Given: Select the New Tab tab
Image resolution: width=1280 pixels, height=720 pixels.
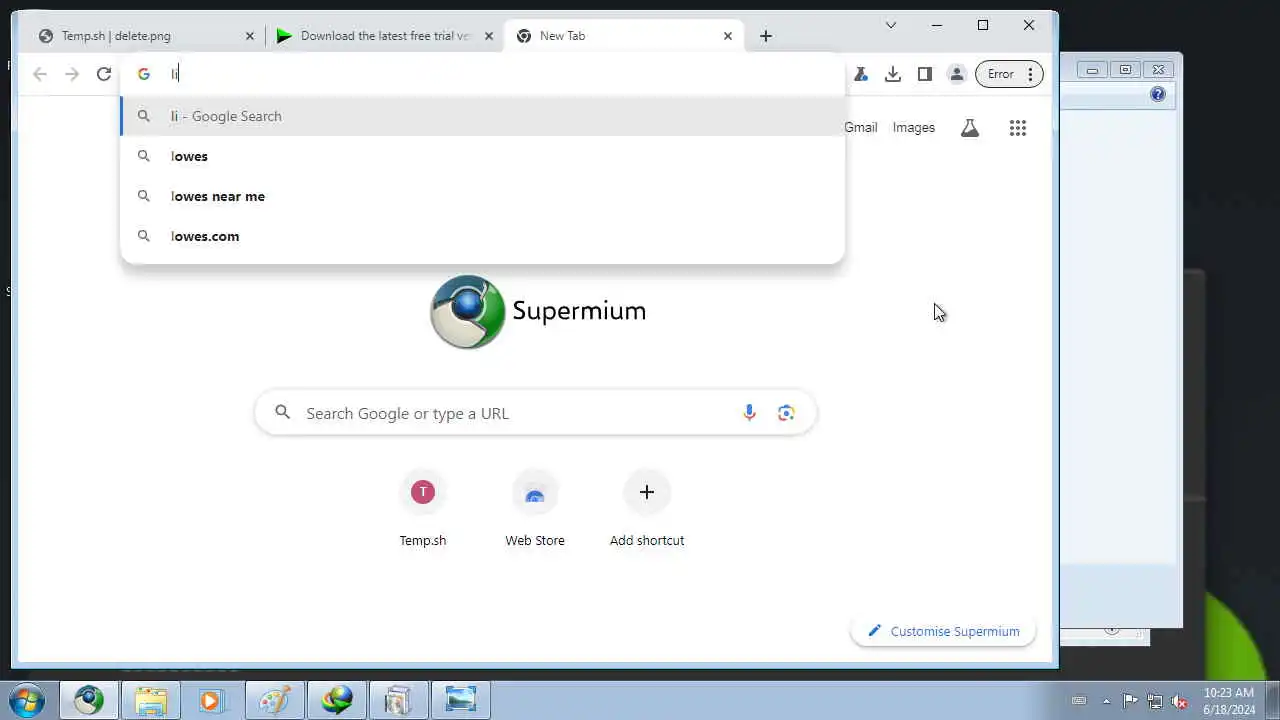Looking at the screenshot, I should coord(624,36).
